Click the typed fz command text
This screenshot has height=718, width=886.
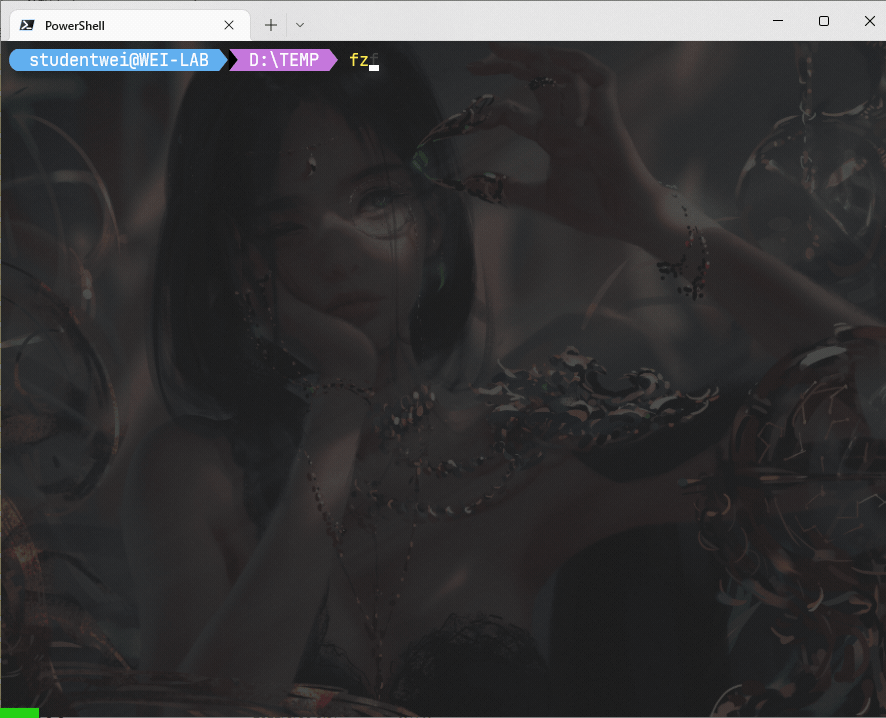click(x=359, y=60)
